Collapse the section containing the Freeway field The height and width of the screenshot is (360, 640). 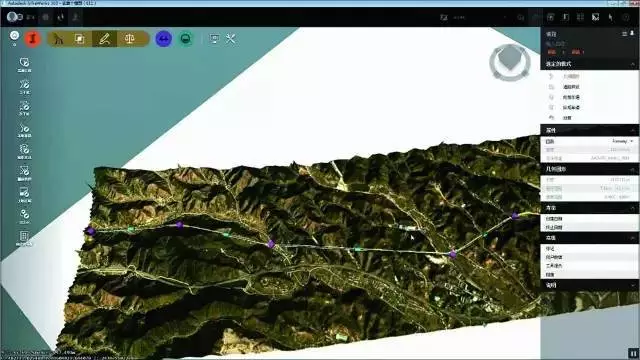[633, 130]
